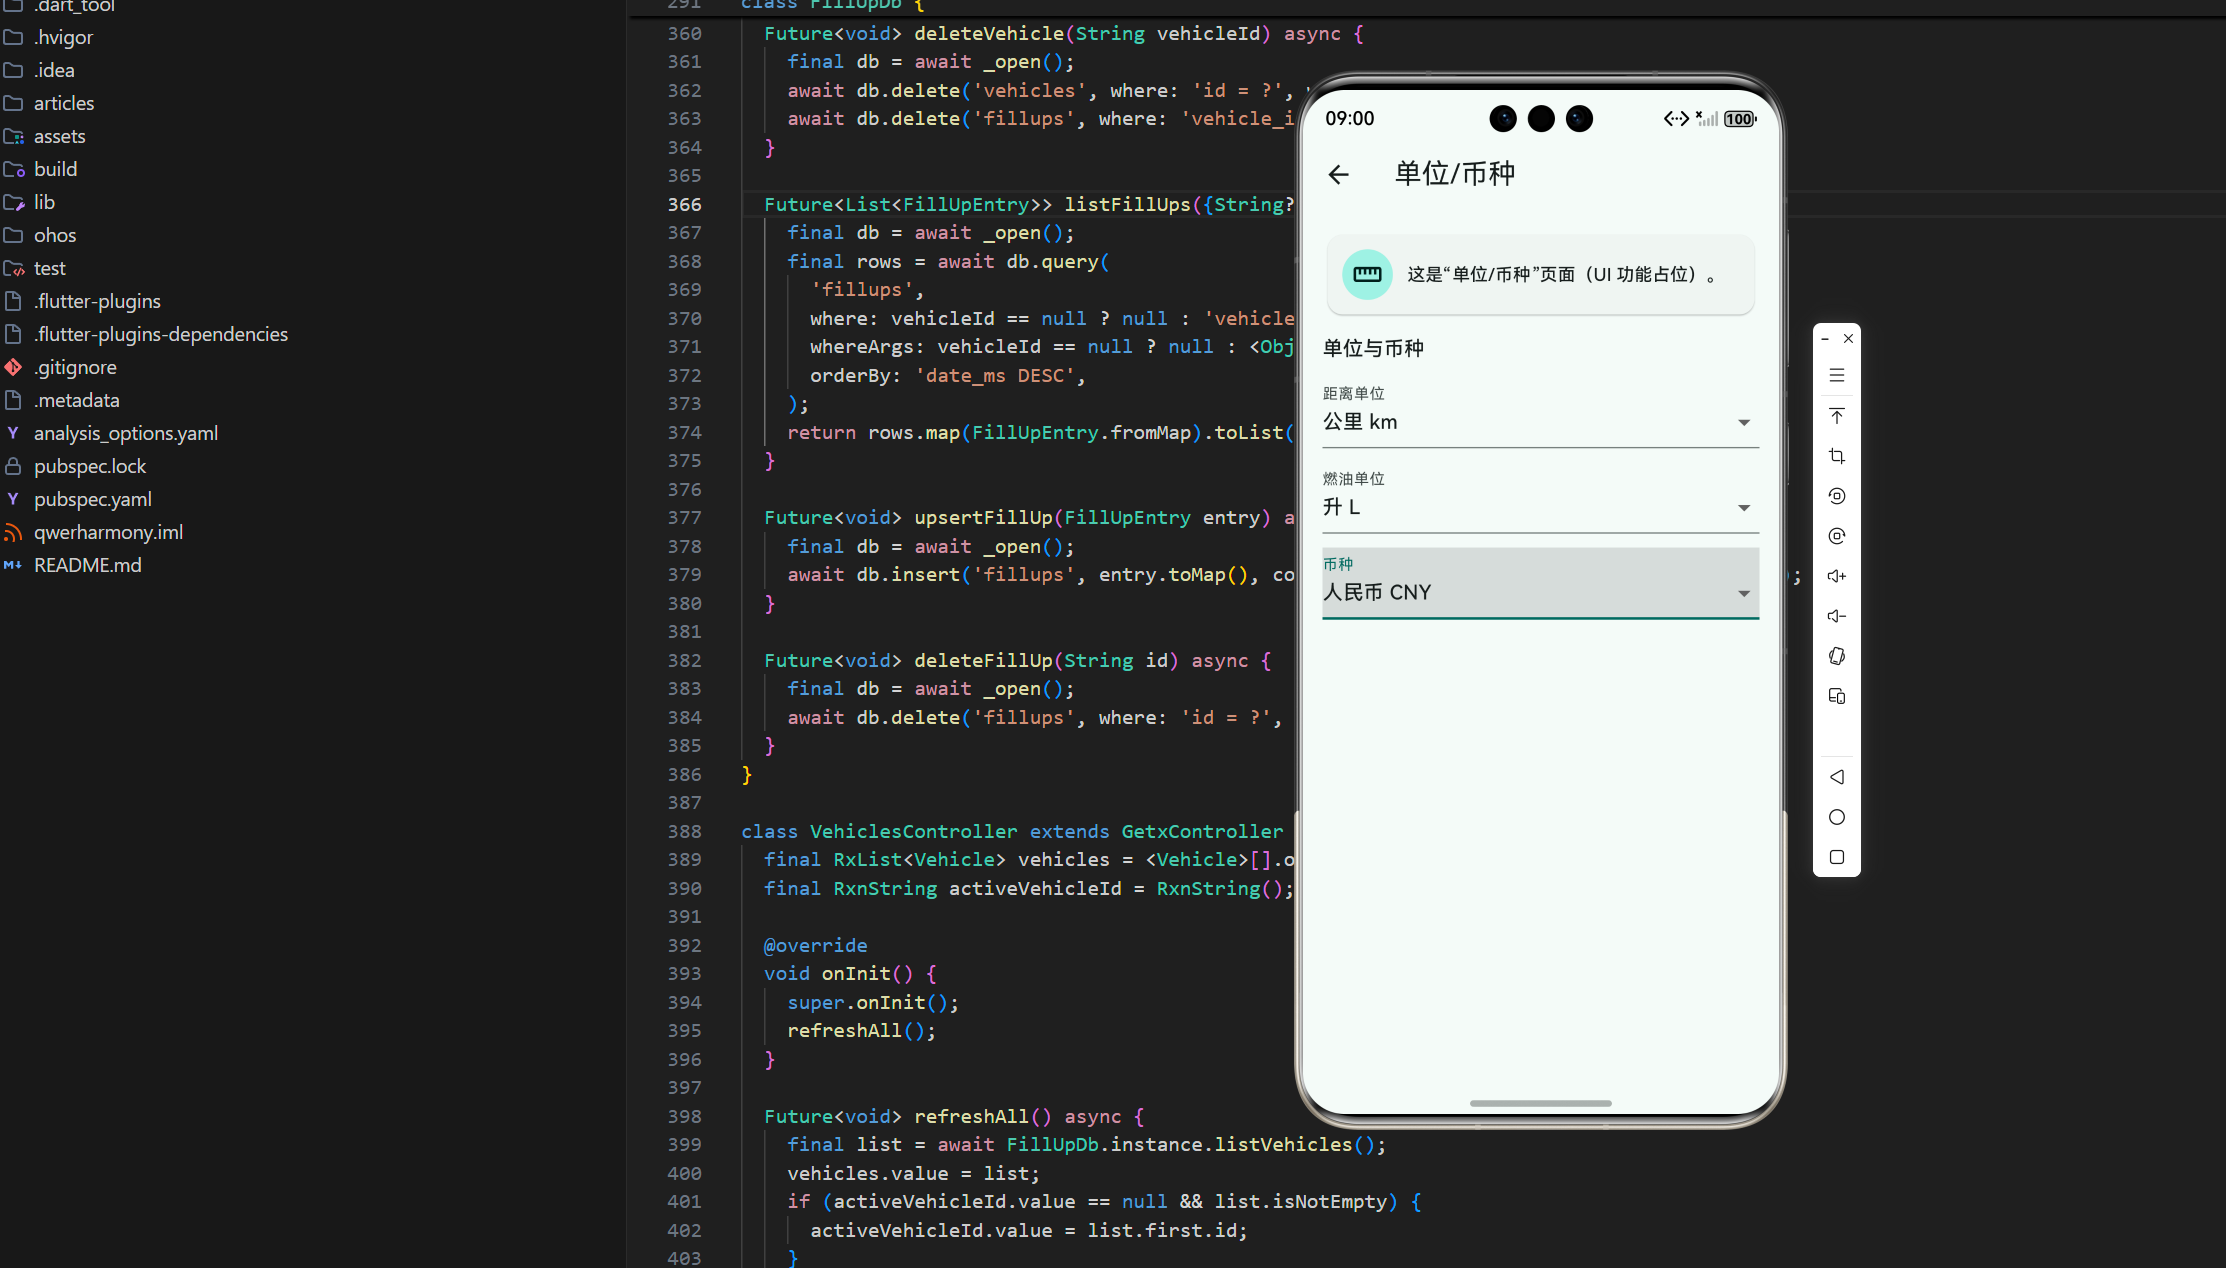
Task: Click the emulator multi-device icon
Action: point(1837,696)
